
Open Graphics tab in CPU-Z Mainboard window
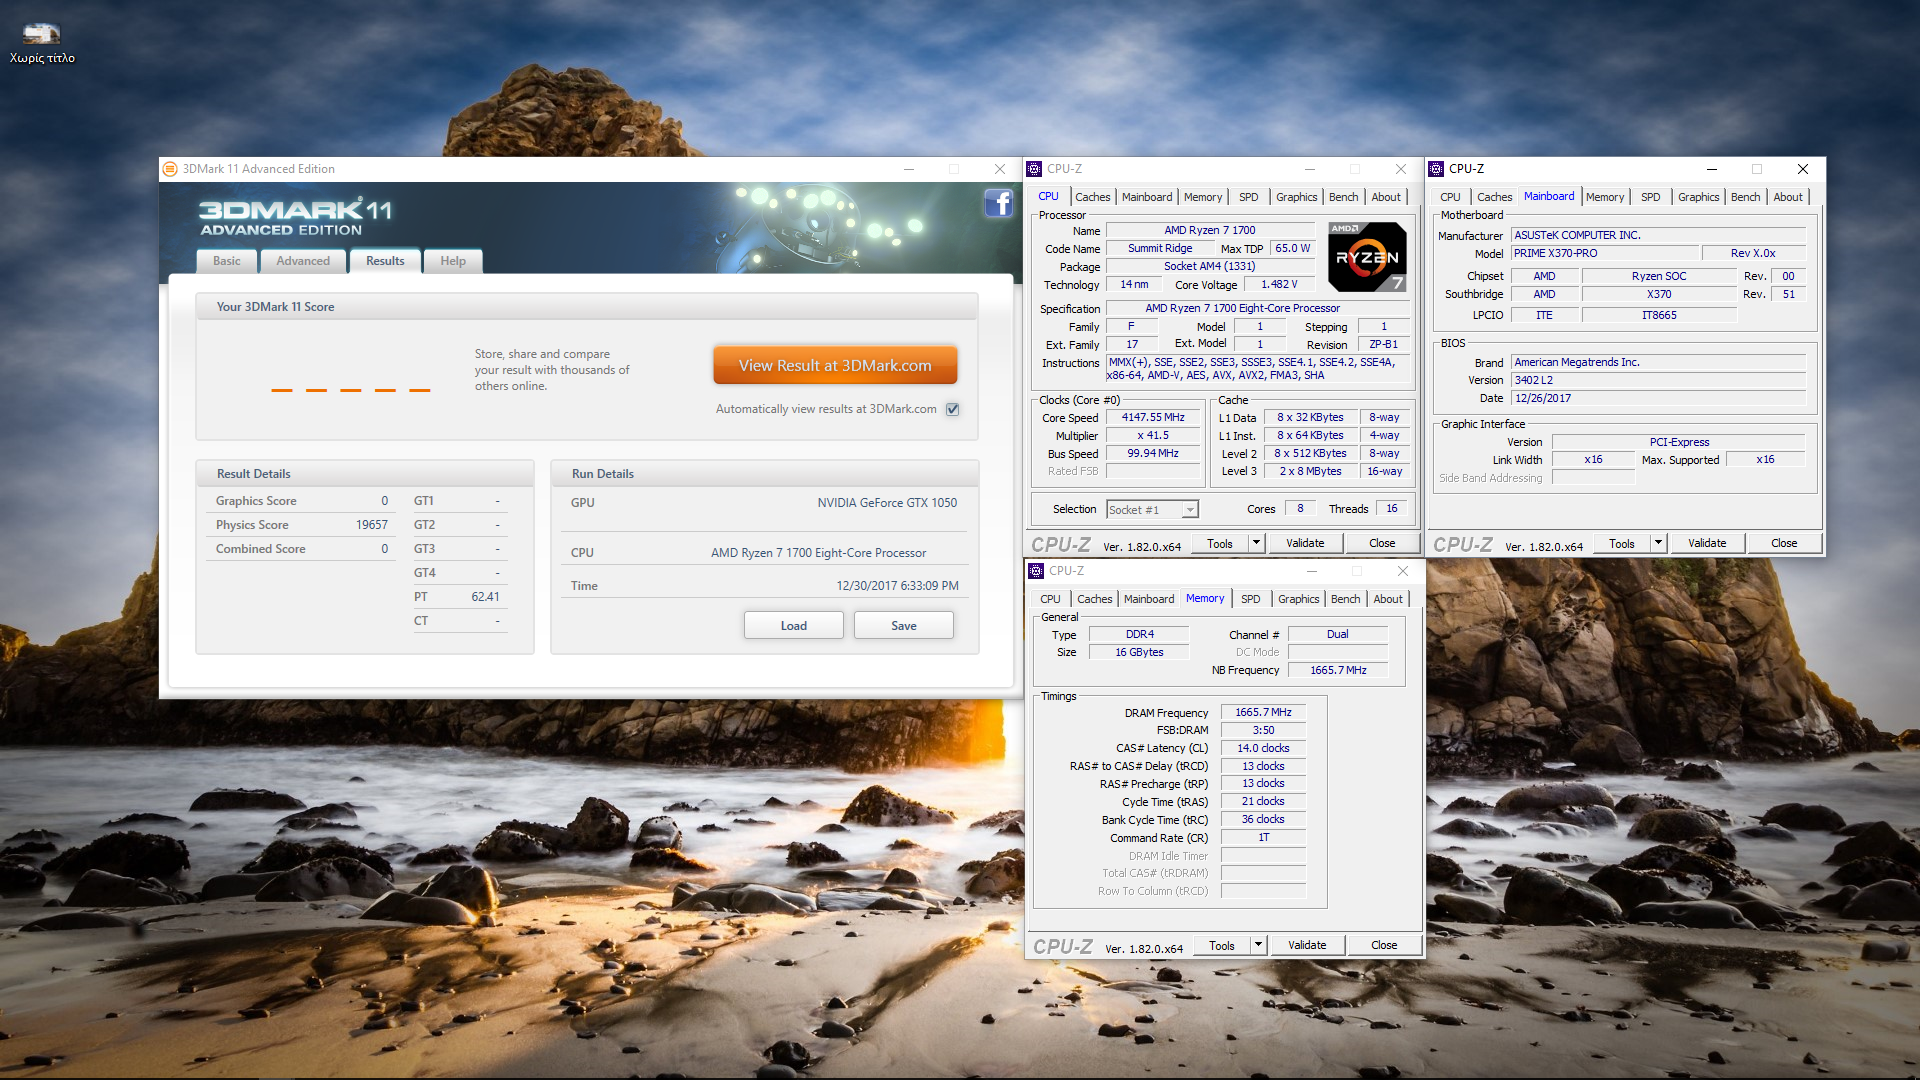pyautogui.click(x=1699, y=197)
